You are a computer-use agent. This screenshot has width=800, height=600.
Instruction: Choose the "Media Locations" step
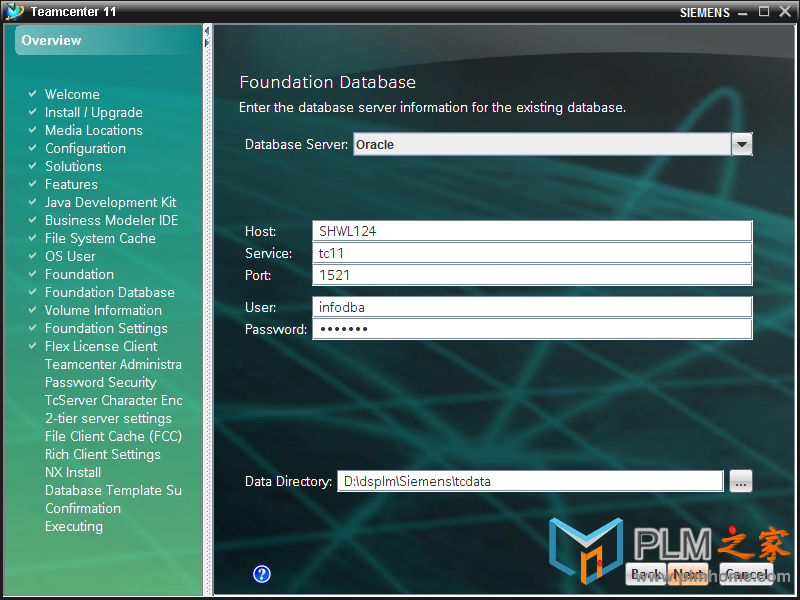coord(94,130)
